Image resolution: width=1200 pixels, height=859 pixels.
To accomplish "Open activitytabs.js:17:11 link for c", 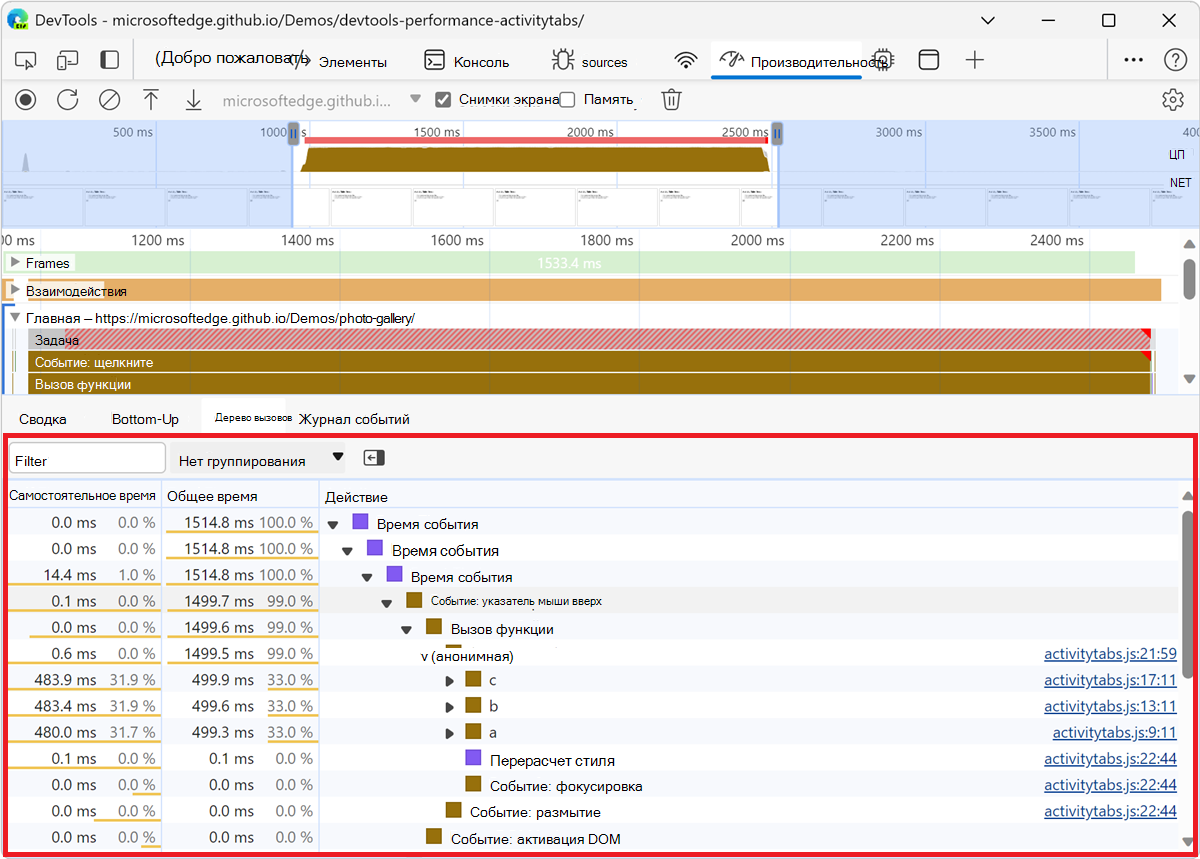I will 1110,681.
